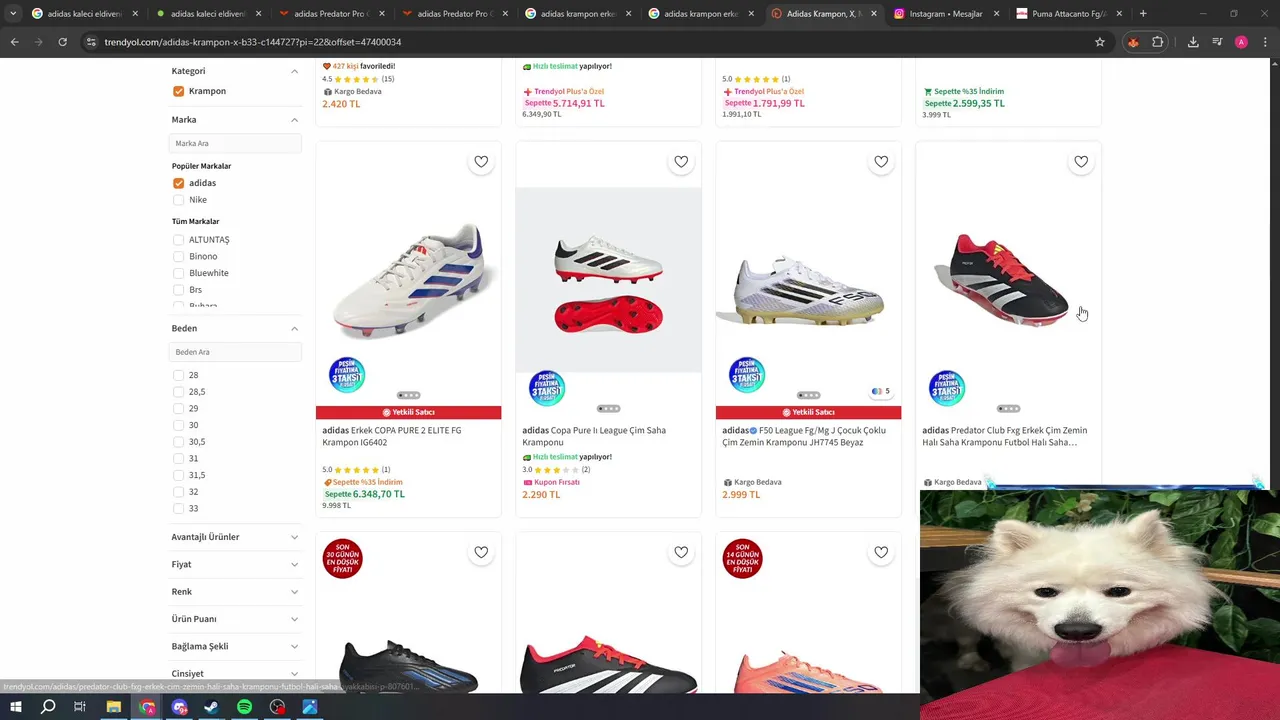Collapse the Beden filter section
Screen dimensions: 1280x720
(x=294, y=328)
